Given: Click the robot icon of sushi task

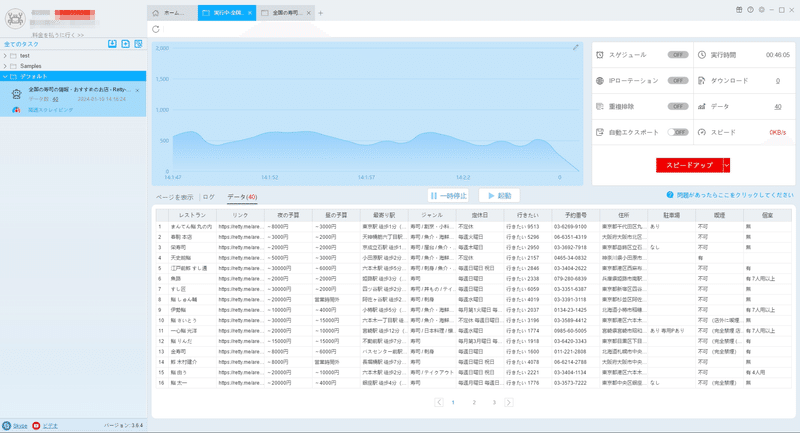Looking at the screenshot, I should (x=16, y=94).
